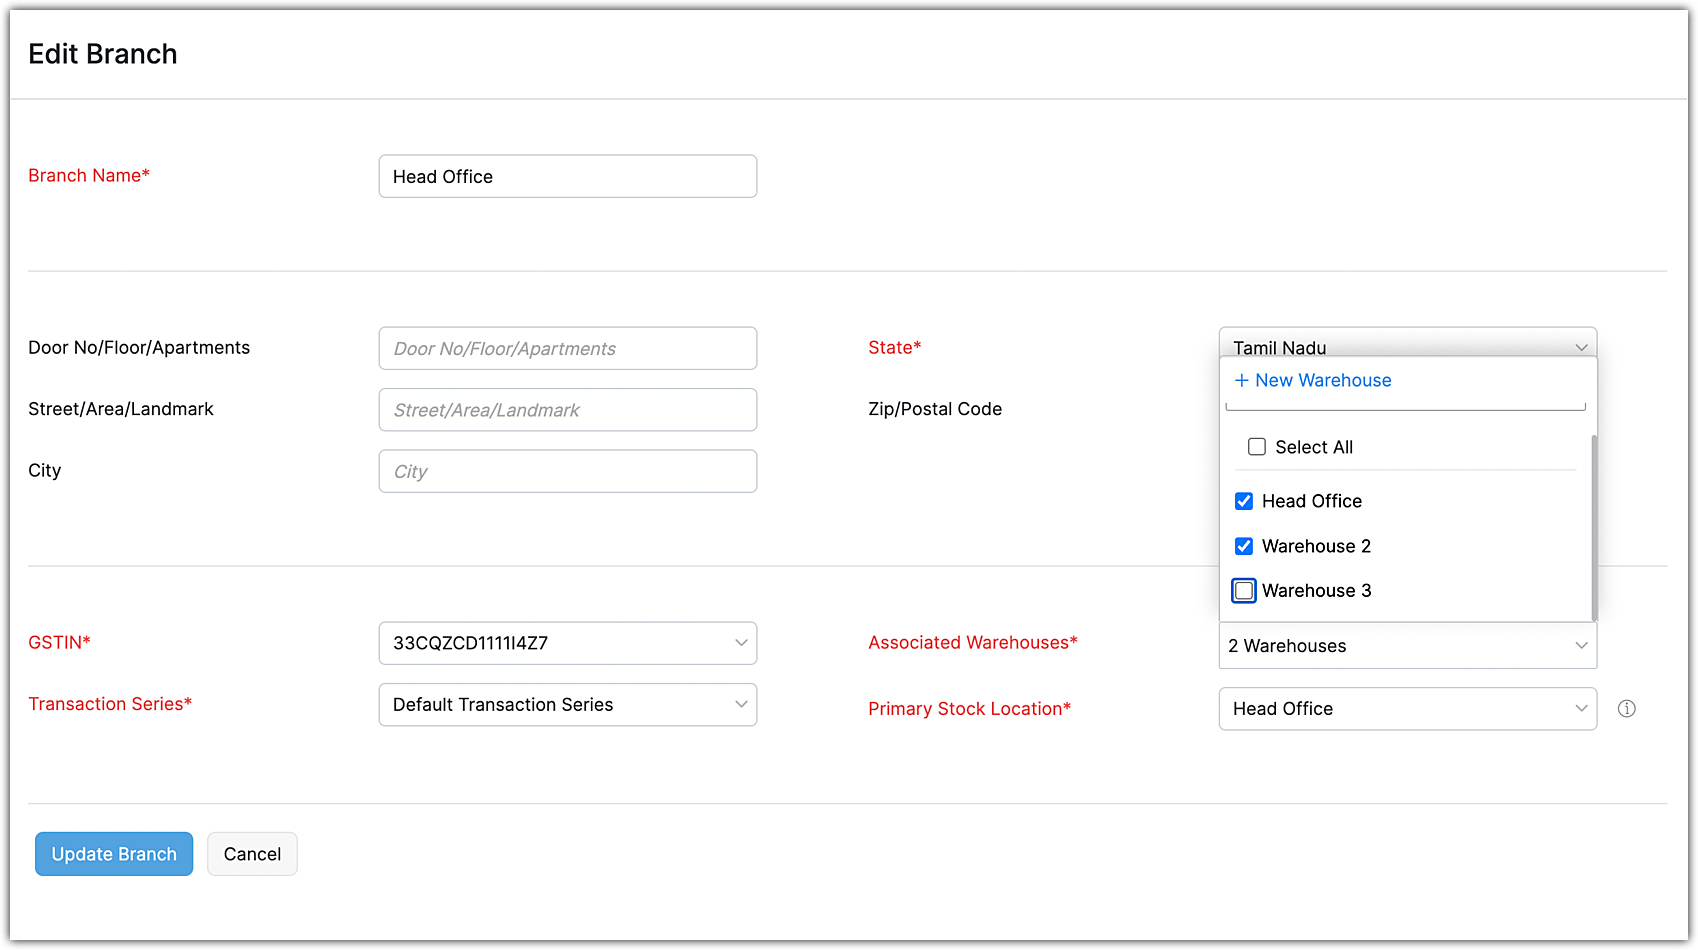Click the New Warehouse link
1698x950 pixels.
[1322, 381]
